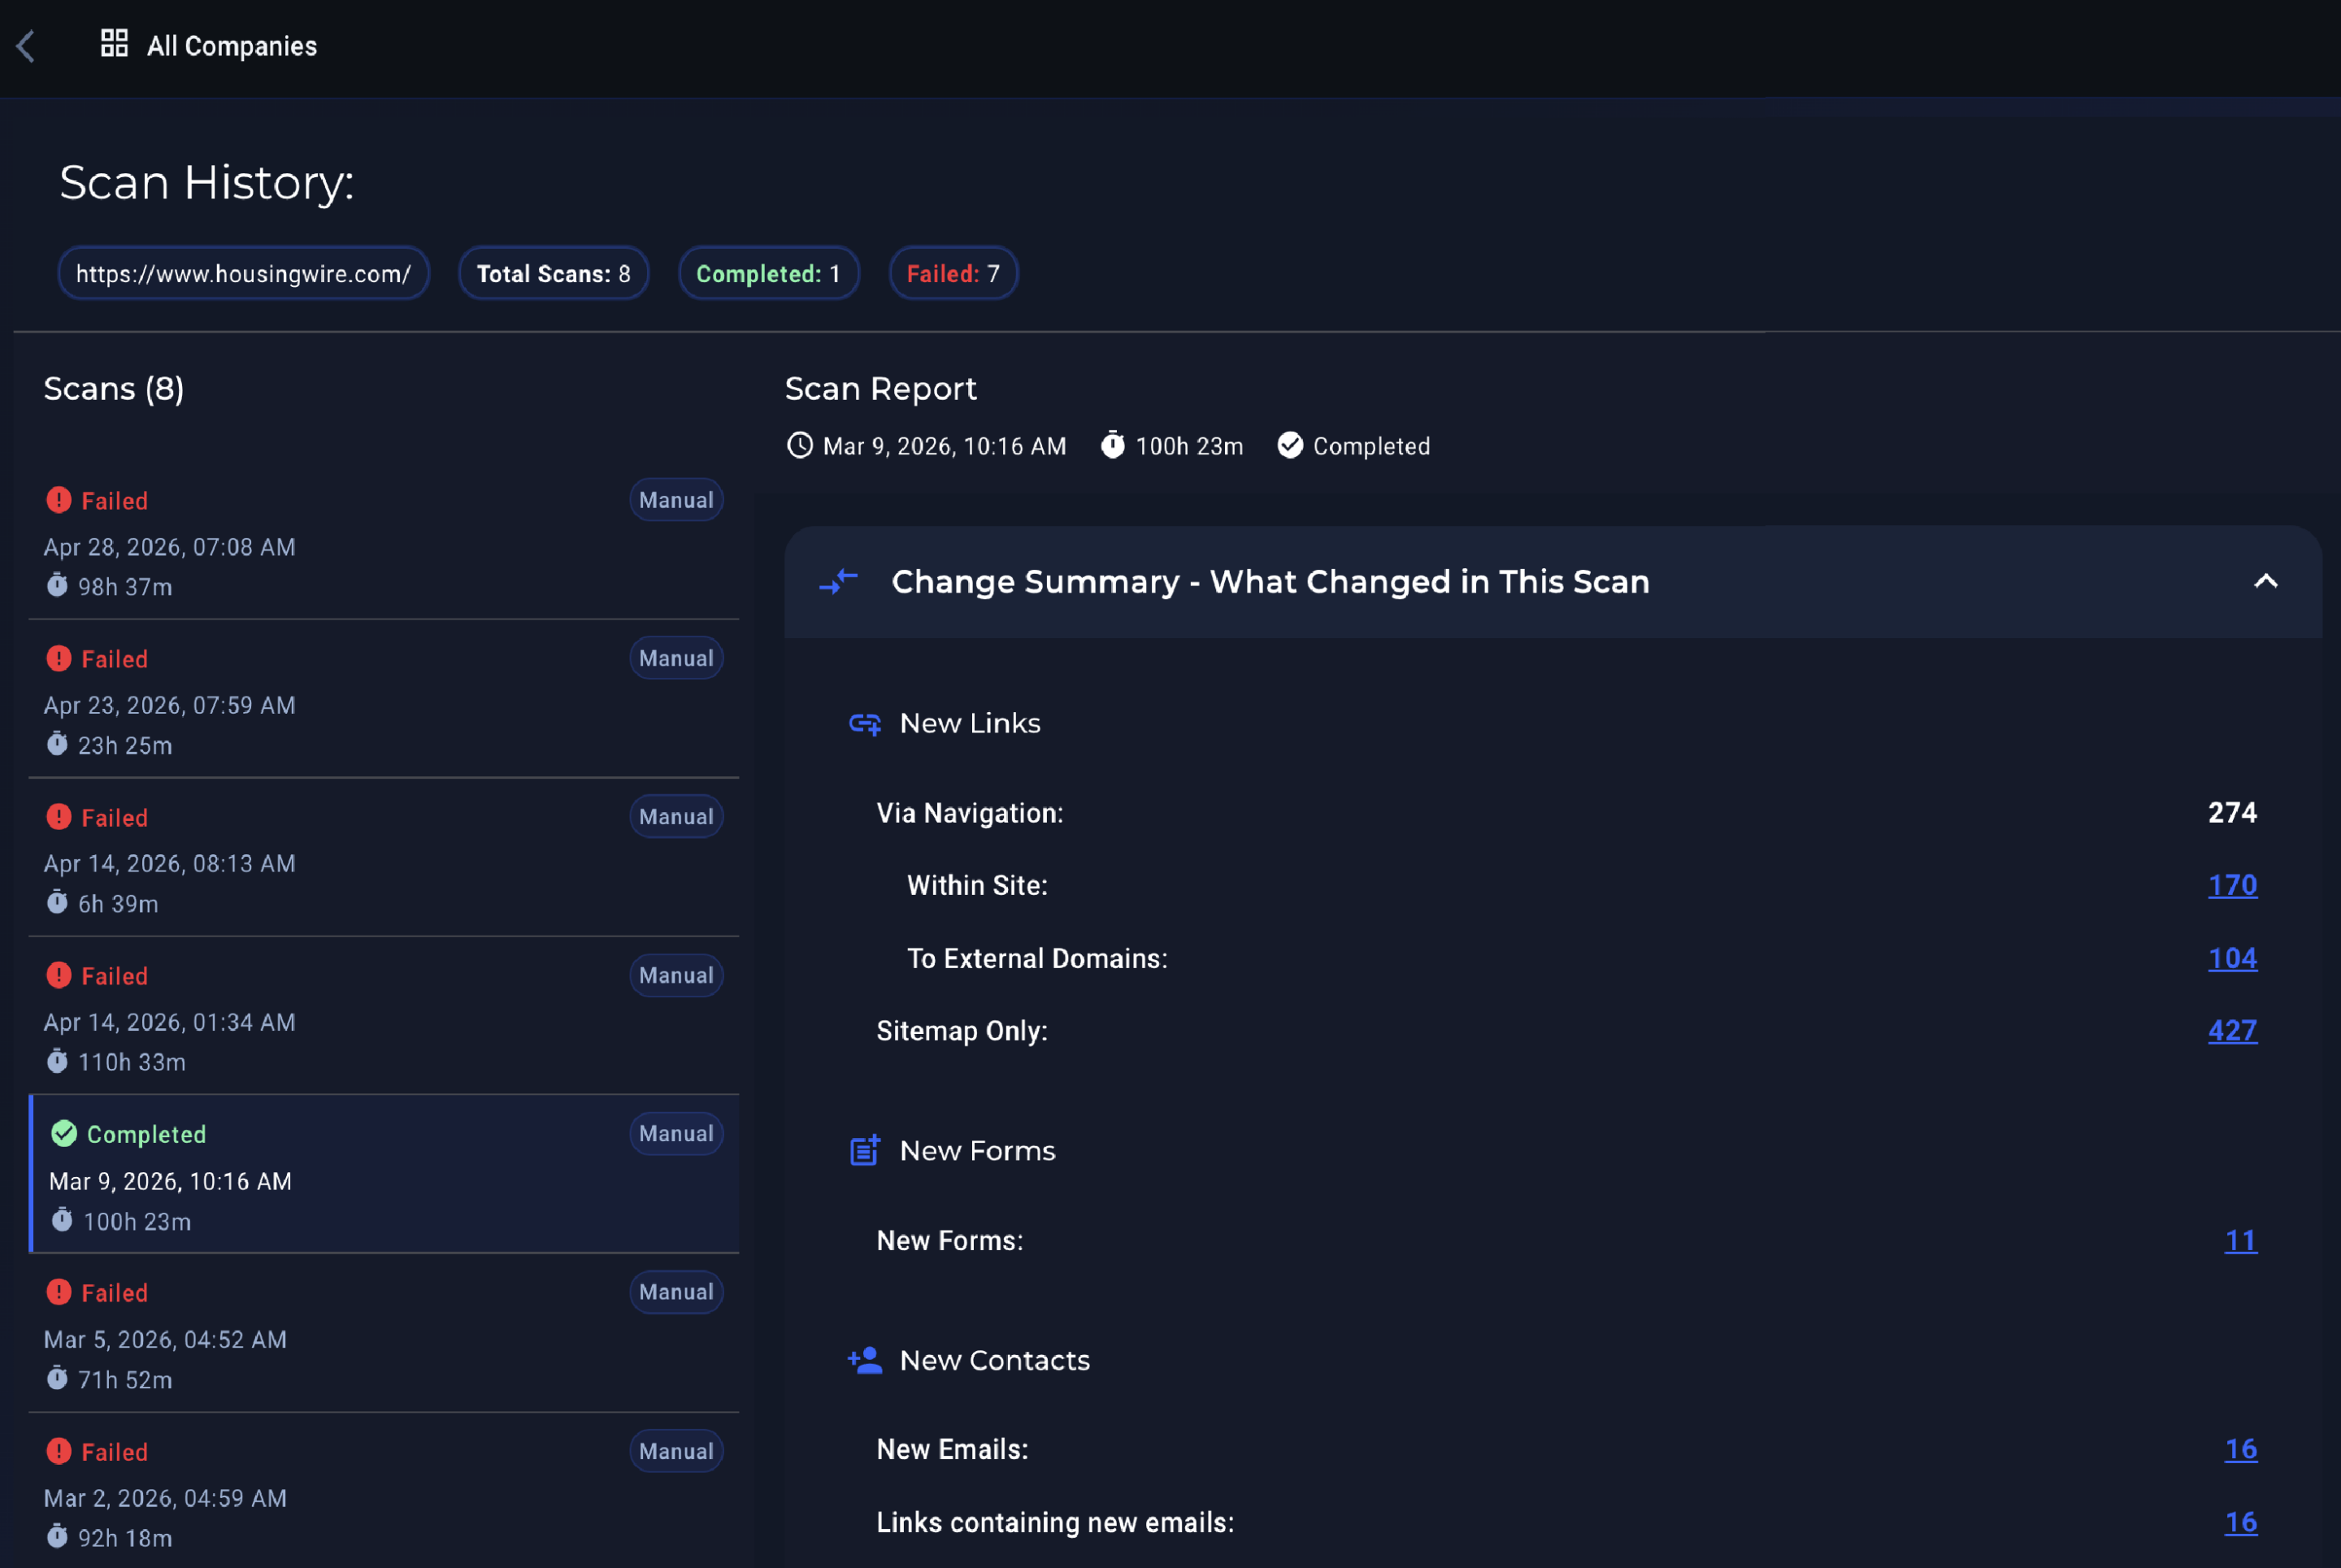Open Links containing new emails 16 link

point(2240,1522)
